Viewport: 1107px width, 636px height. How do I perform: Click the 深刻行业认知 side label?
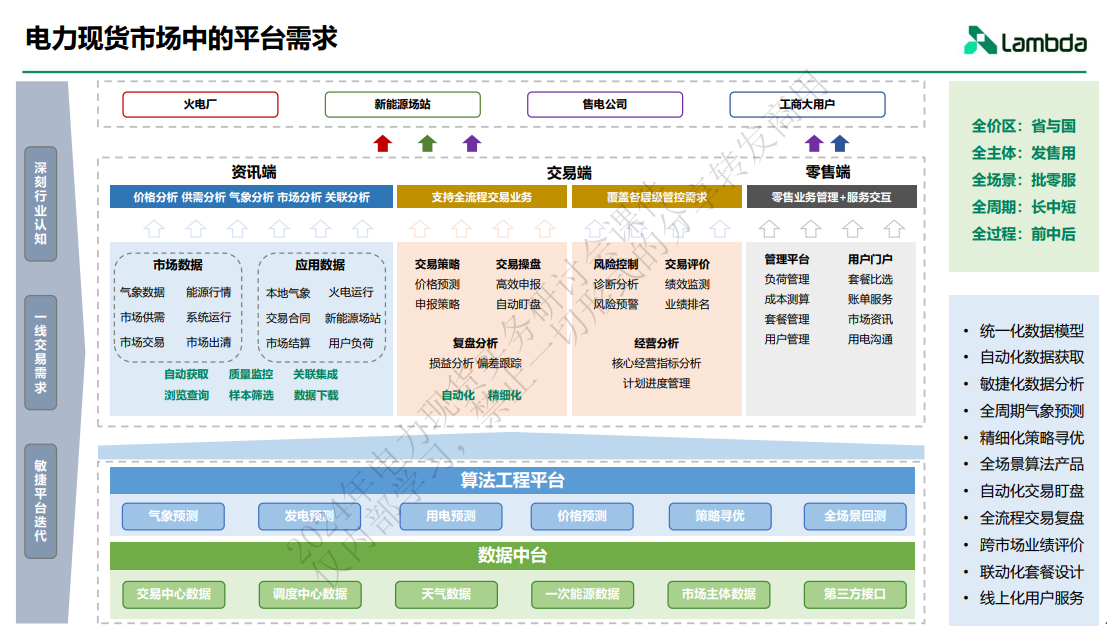pos(40,204)
